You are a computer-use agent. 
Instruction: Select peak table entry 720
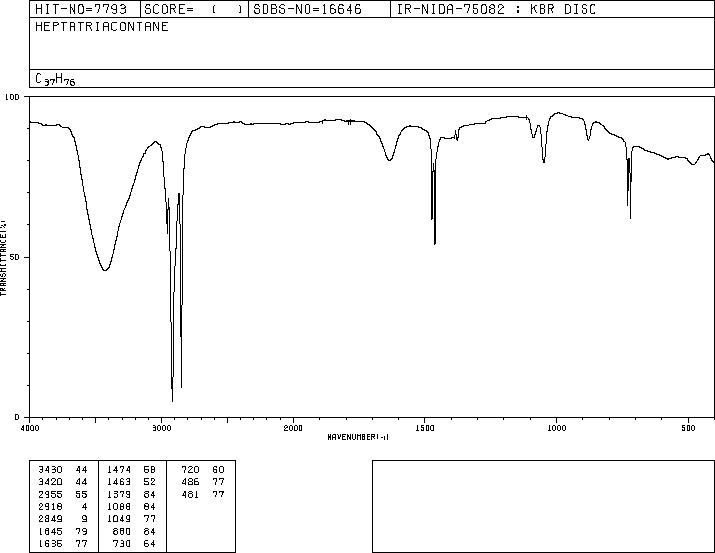[190, 470]
